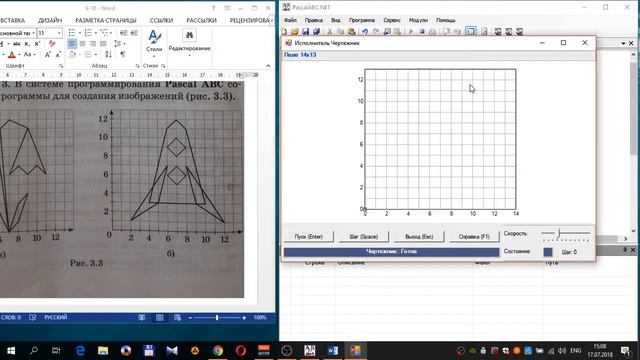
Task: Open the Вид menu in PascalABC.NET
Action: point(336,20)
